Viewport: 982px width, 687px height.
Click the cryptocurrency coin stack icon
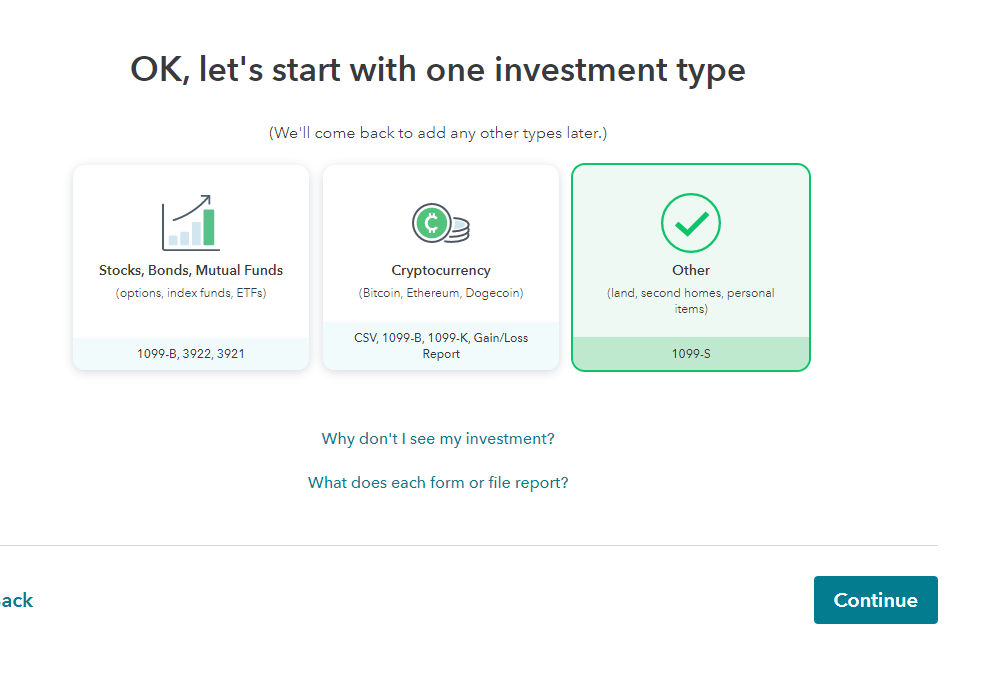click(x=441, y=224)
